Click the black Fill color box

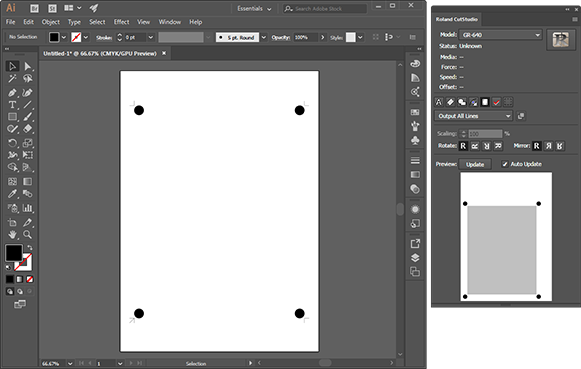point(14,253)
